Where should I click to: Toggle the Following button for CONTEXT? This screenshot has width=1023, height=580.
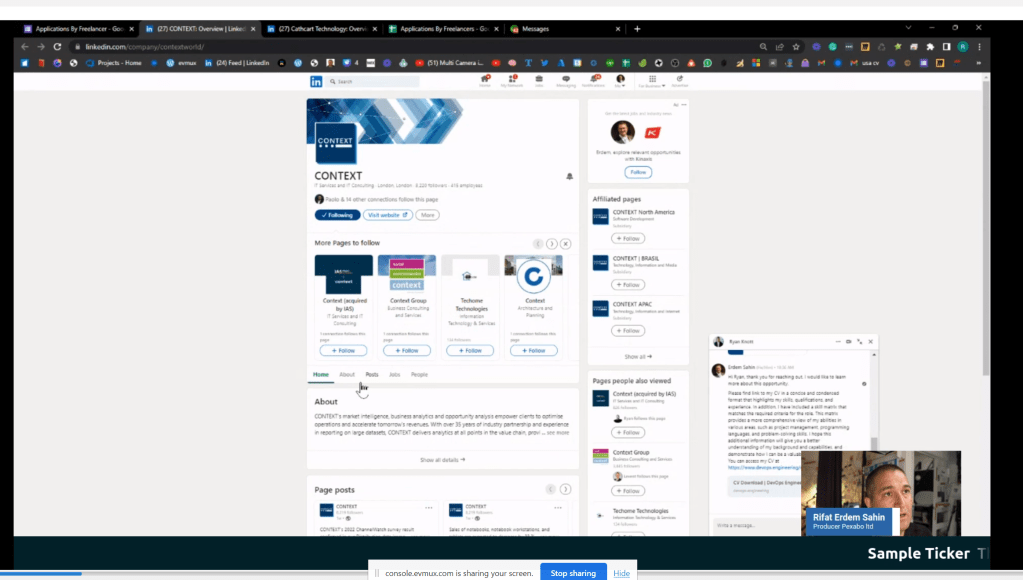coord(337,215)
